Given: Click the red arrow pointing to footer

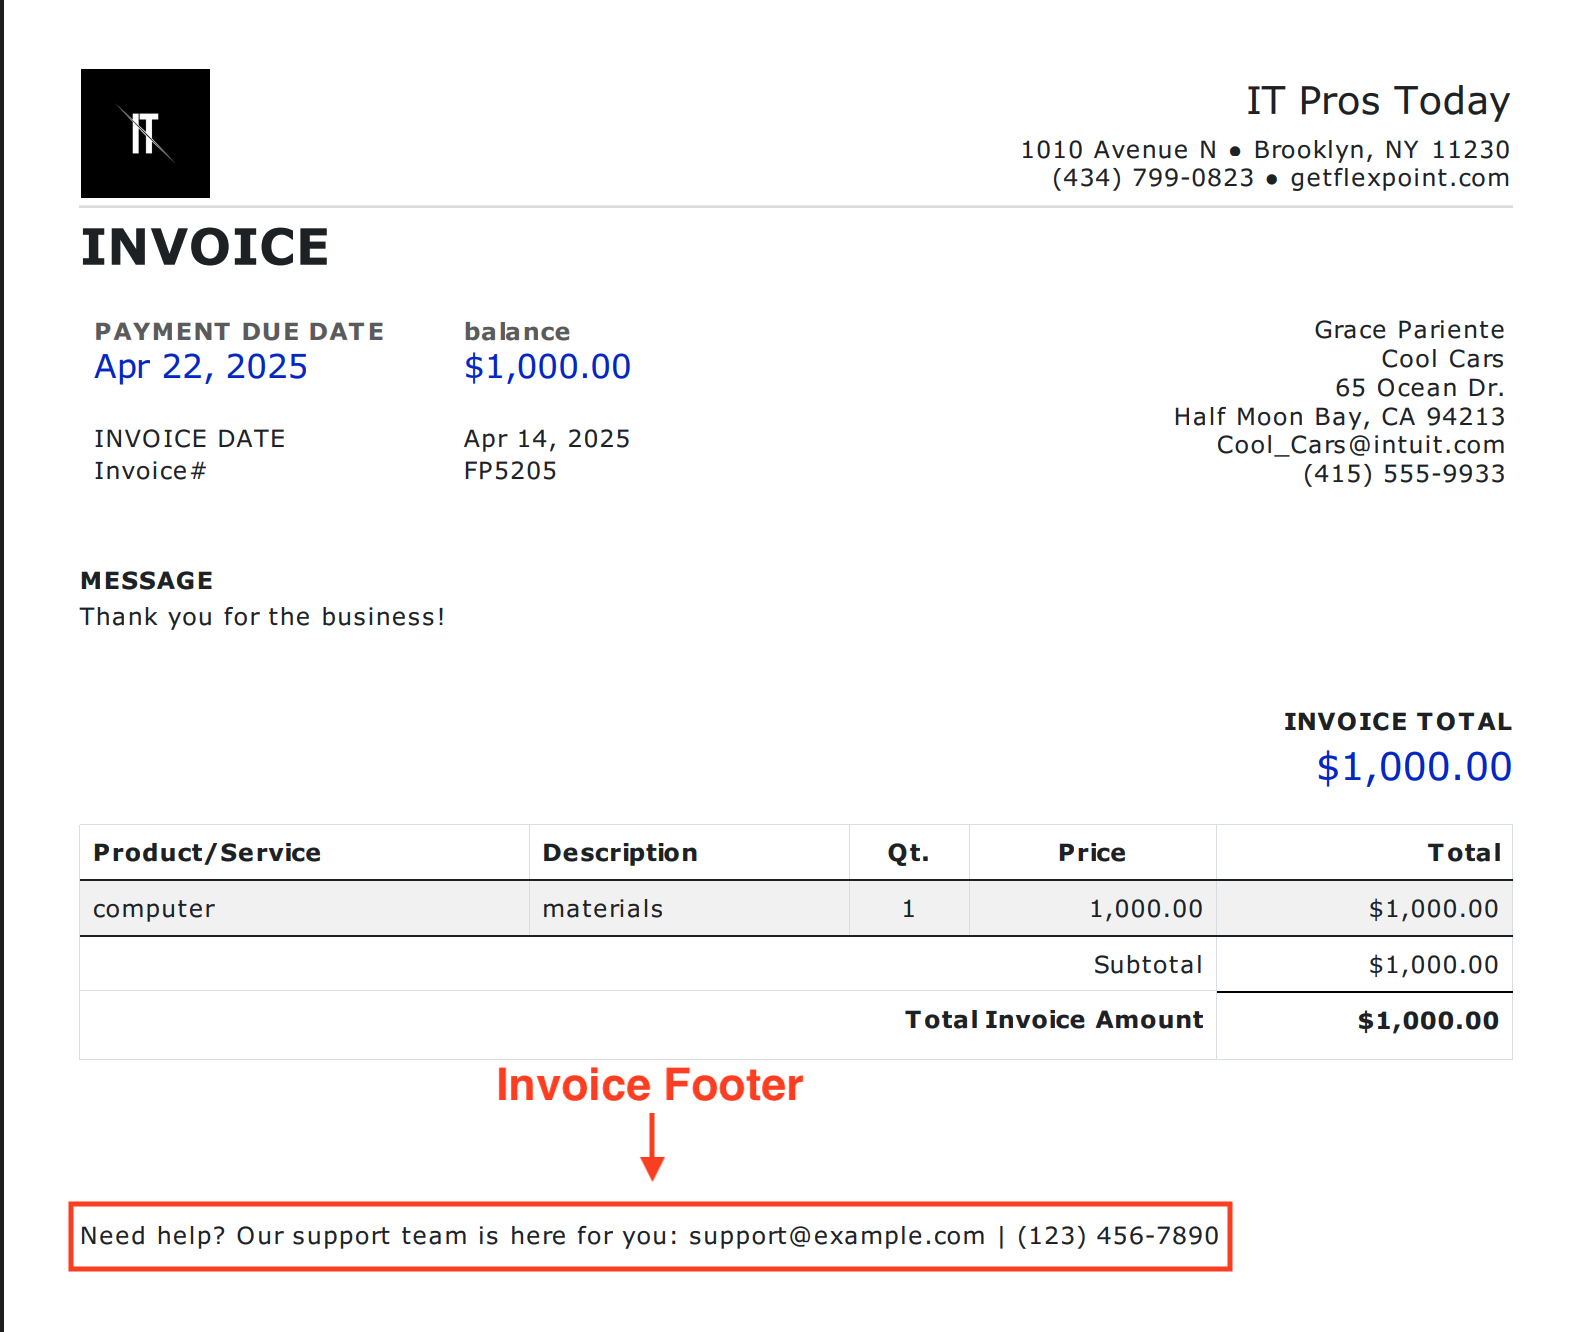Looking at the screenshot, I should pos(652,1147).
